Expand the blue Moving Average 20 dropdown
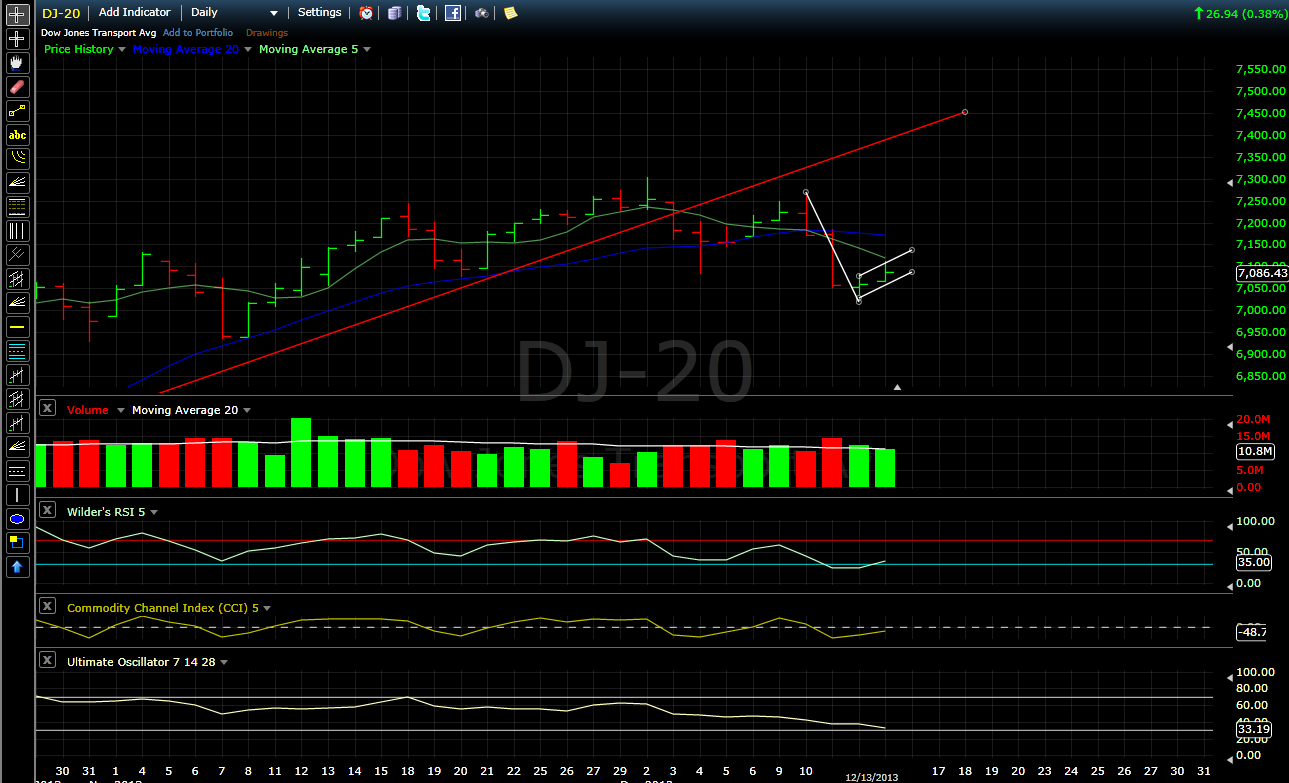1289x783 pixels. [248, 49]
